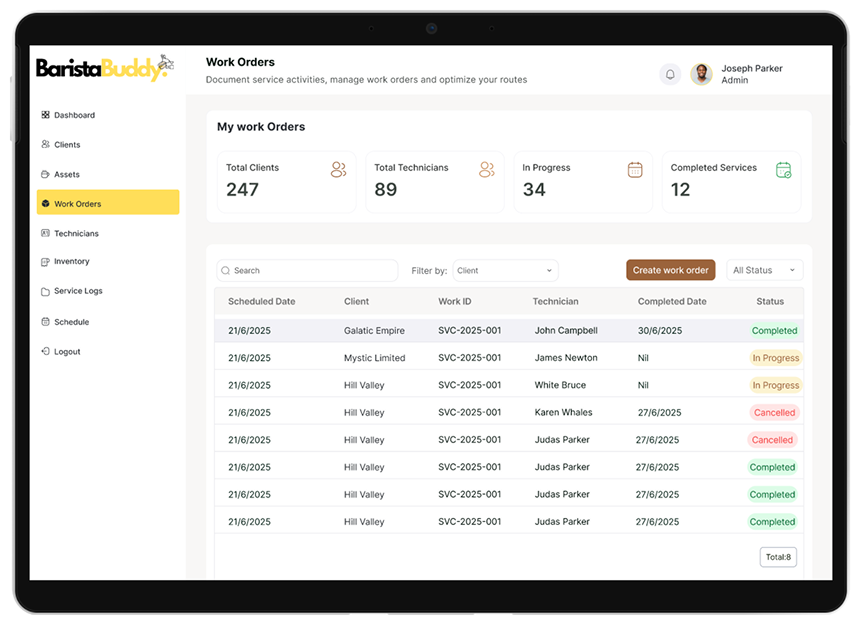This screenshot has width=851, height=617.
Task: Go to Clients in the sidebar
Action: coord(67,145)
